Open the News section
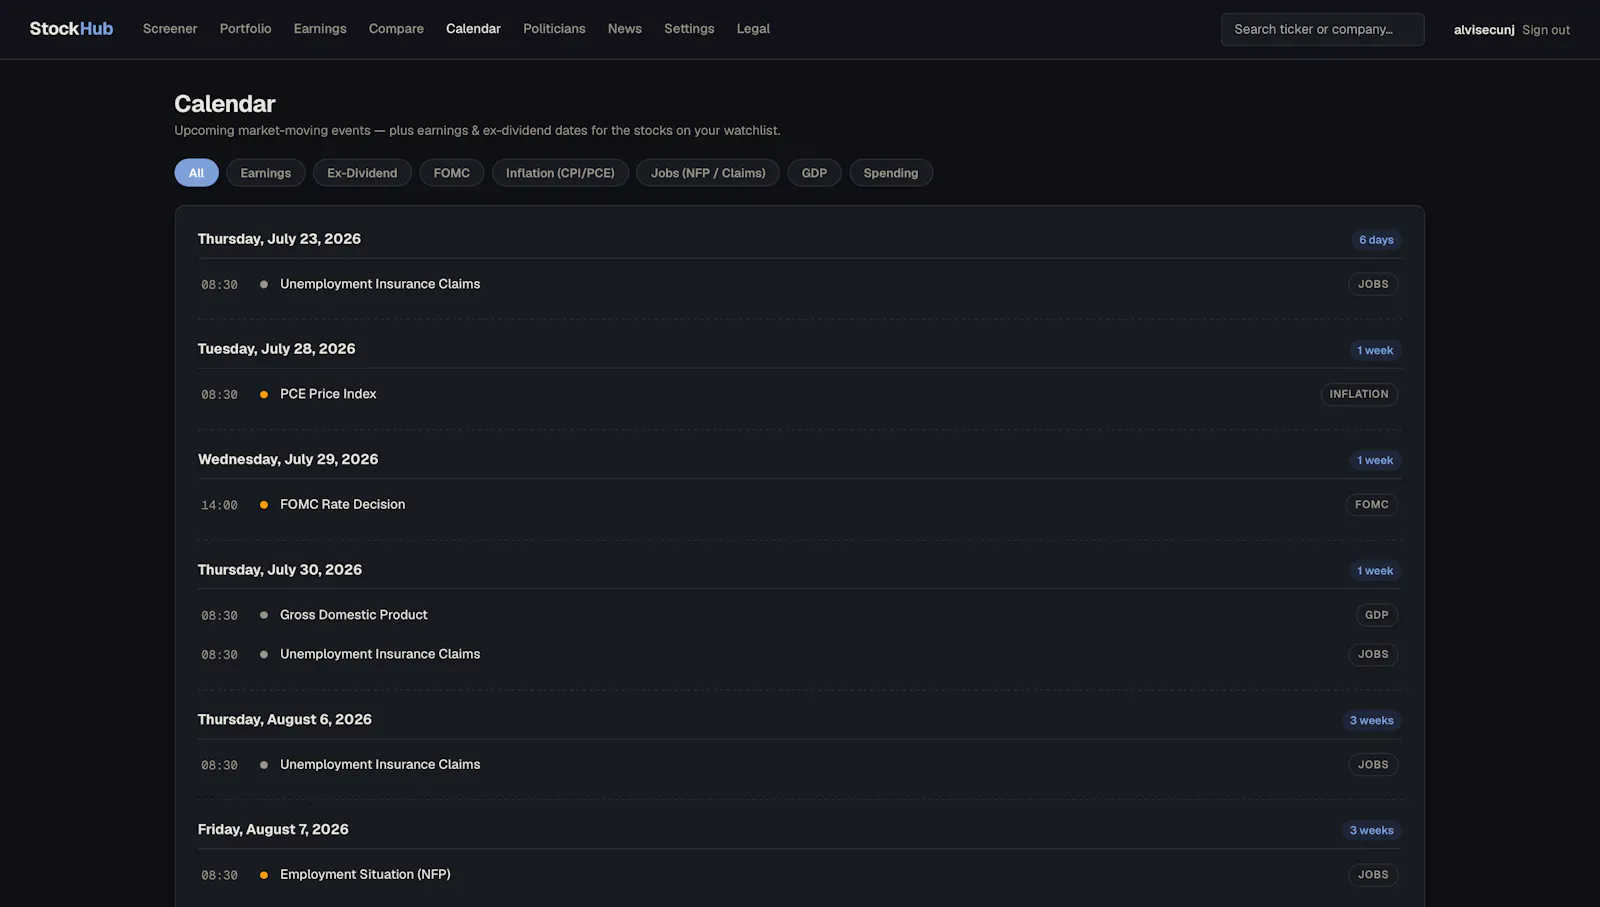The image size is (1600, 907). [x=625, y=29]
